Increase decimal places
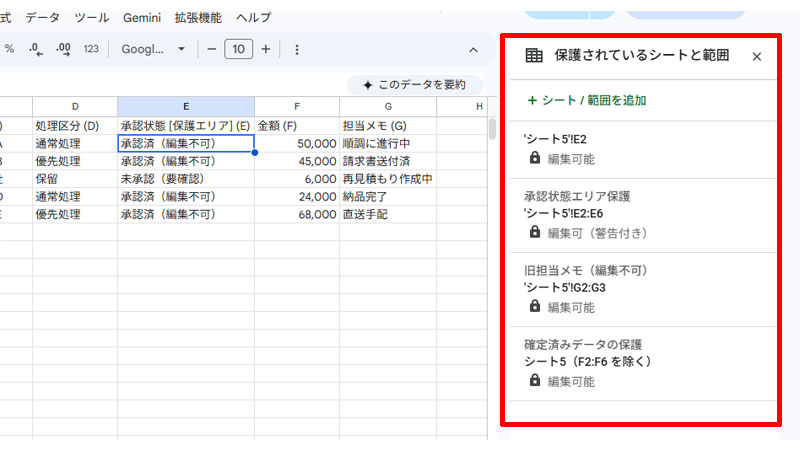Viewport: 800px width, 450px height. [x=63, y=49]
